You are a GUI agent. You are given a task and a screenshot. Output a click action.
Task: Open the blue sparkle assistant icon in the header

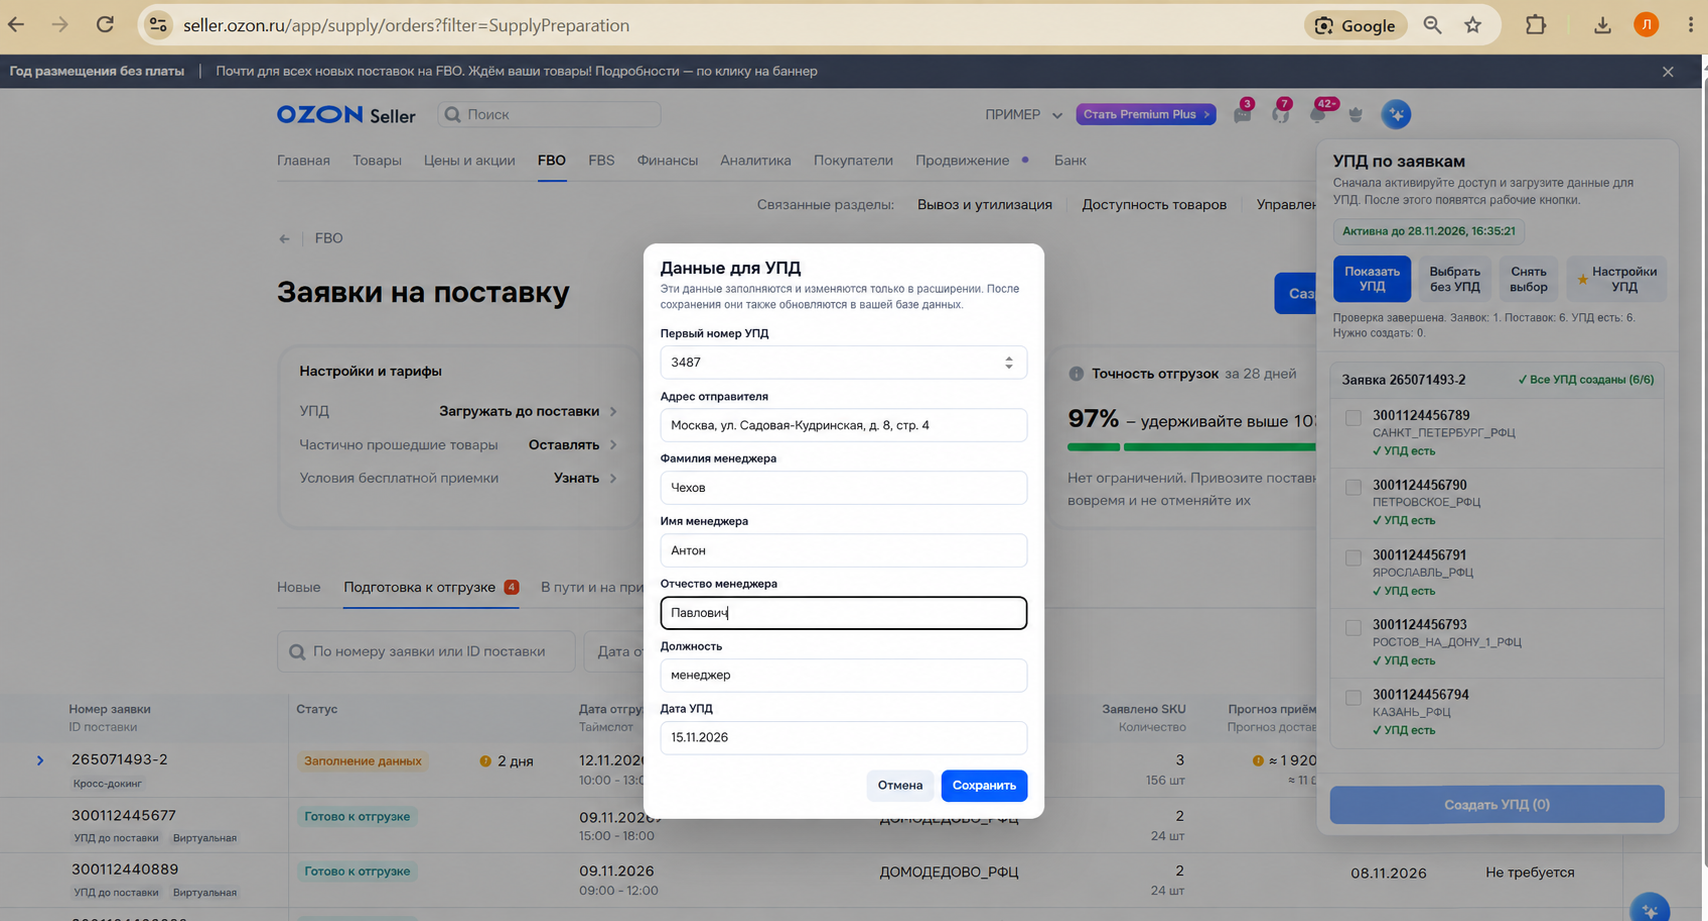[x=1396, y=114]
